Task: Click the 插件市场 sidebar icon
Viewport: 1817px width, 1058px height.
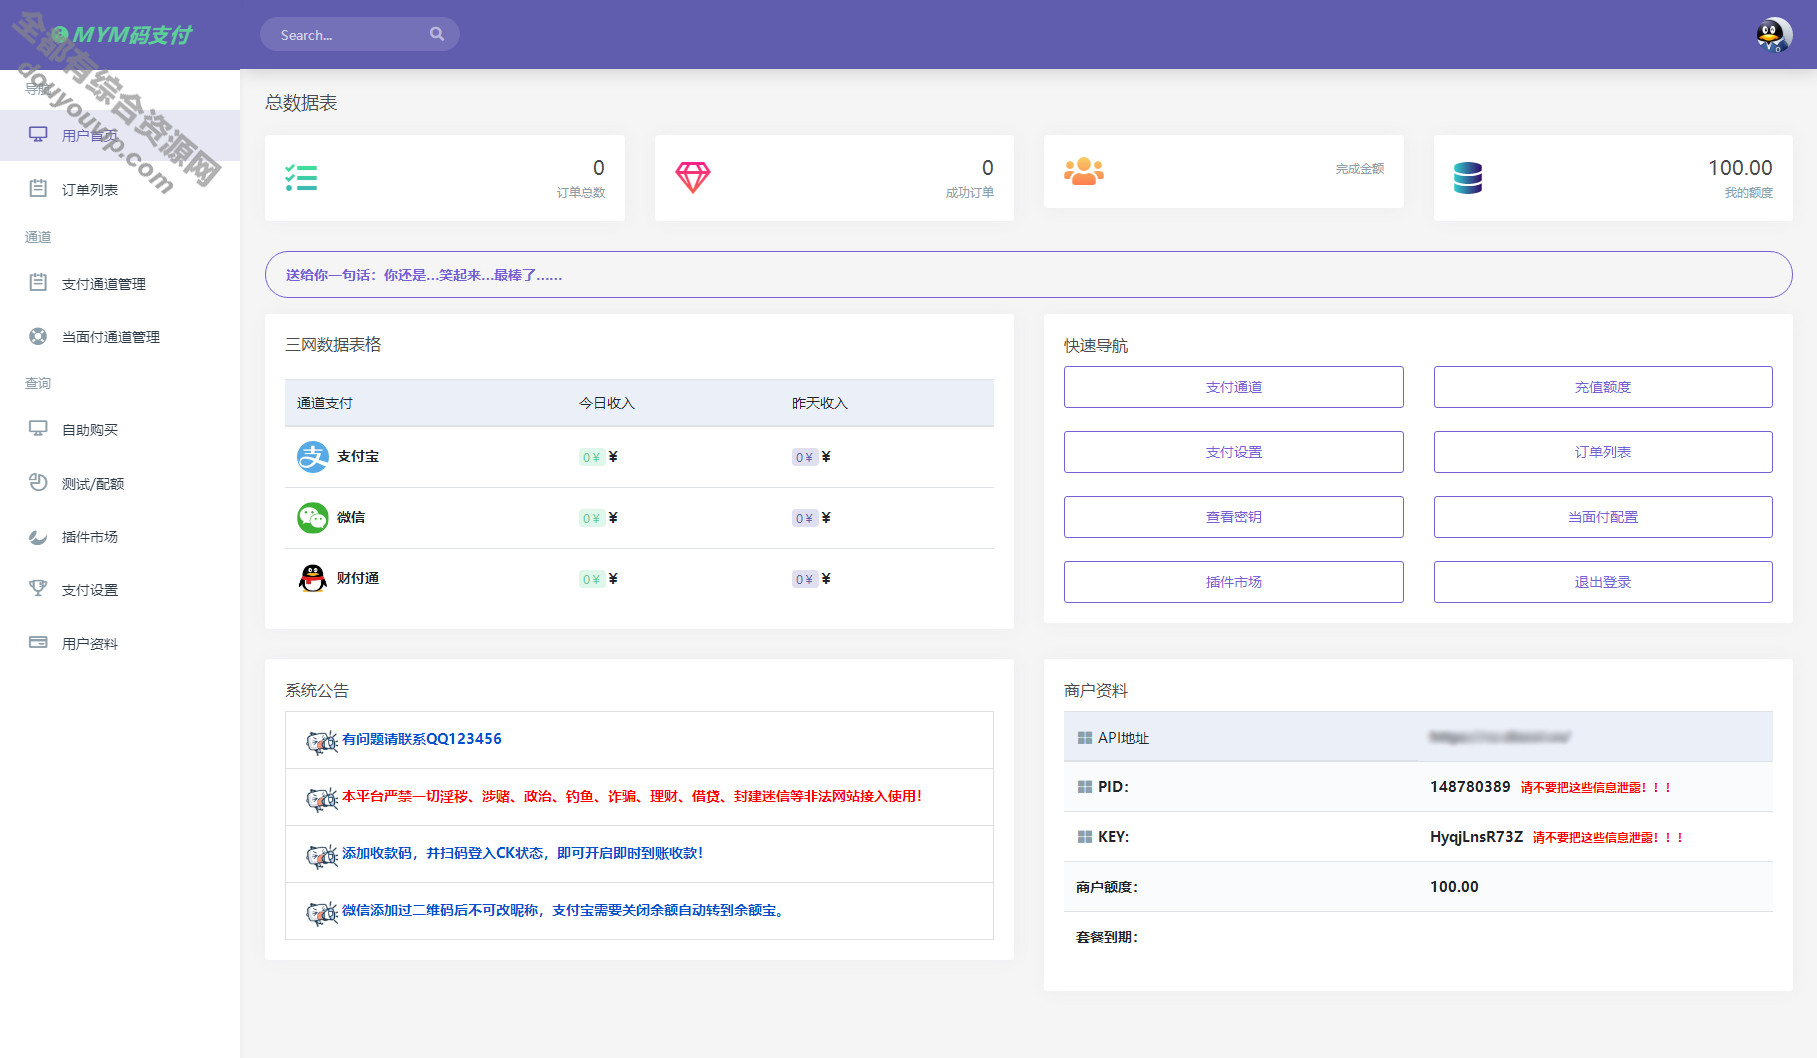Action: click(x=38, y=536)
